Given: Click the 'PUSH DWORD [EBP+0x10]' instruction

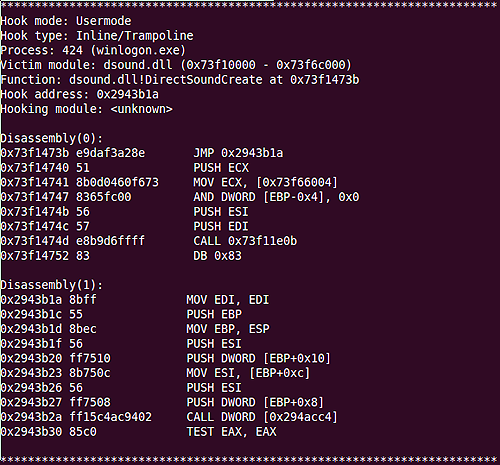Looking at the screenshot, I should pyautogui.click(x=258, y=358).
